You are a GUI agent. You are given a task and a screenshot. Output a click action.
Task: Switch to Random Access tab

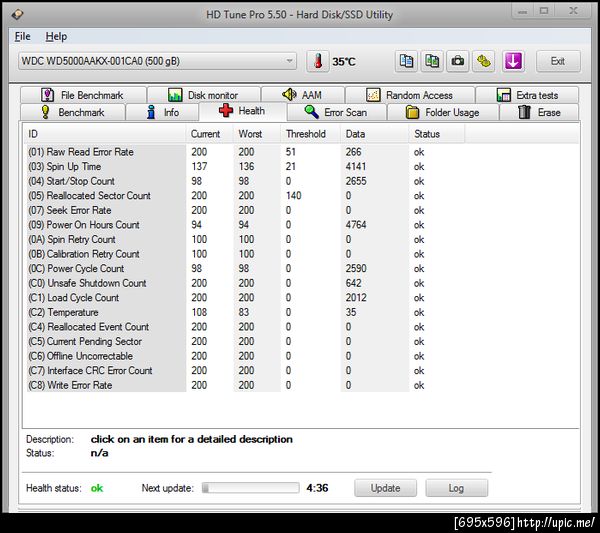(410, 95)
